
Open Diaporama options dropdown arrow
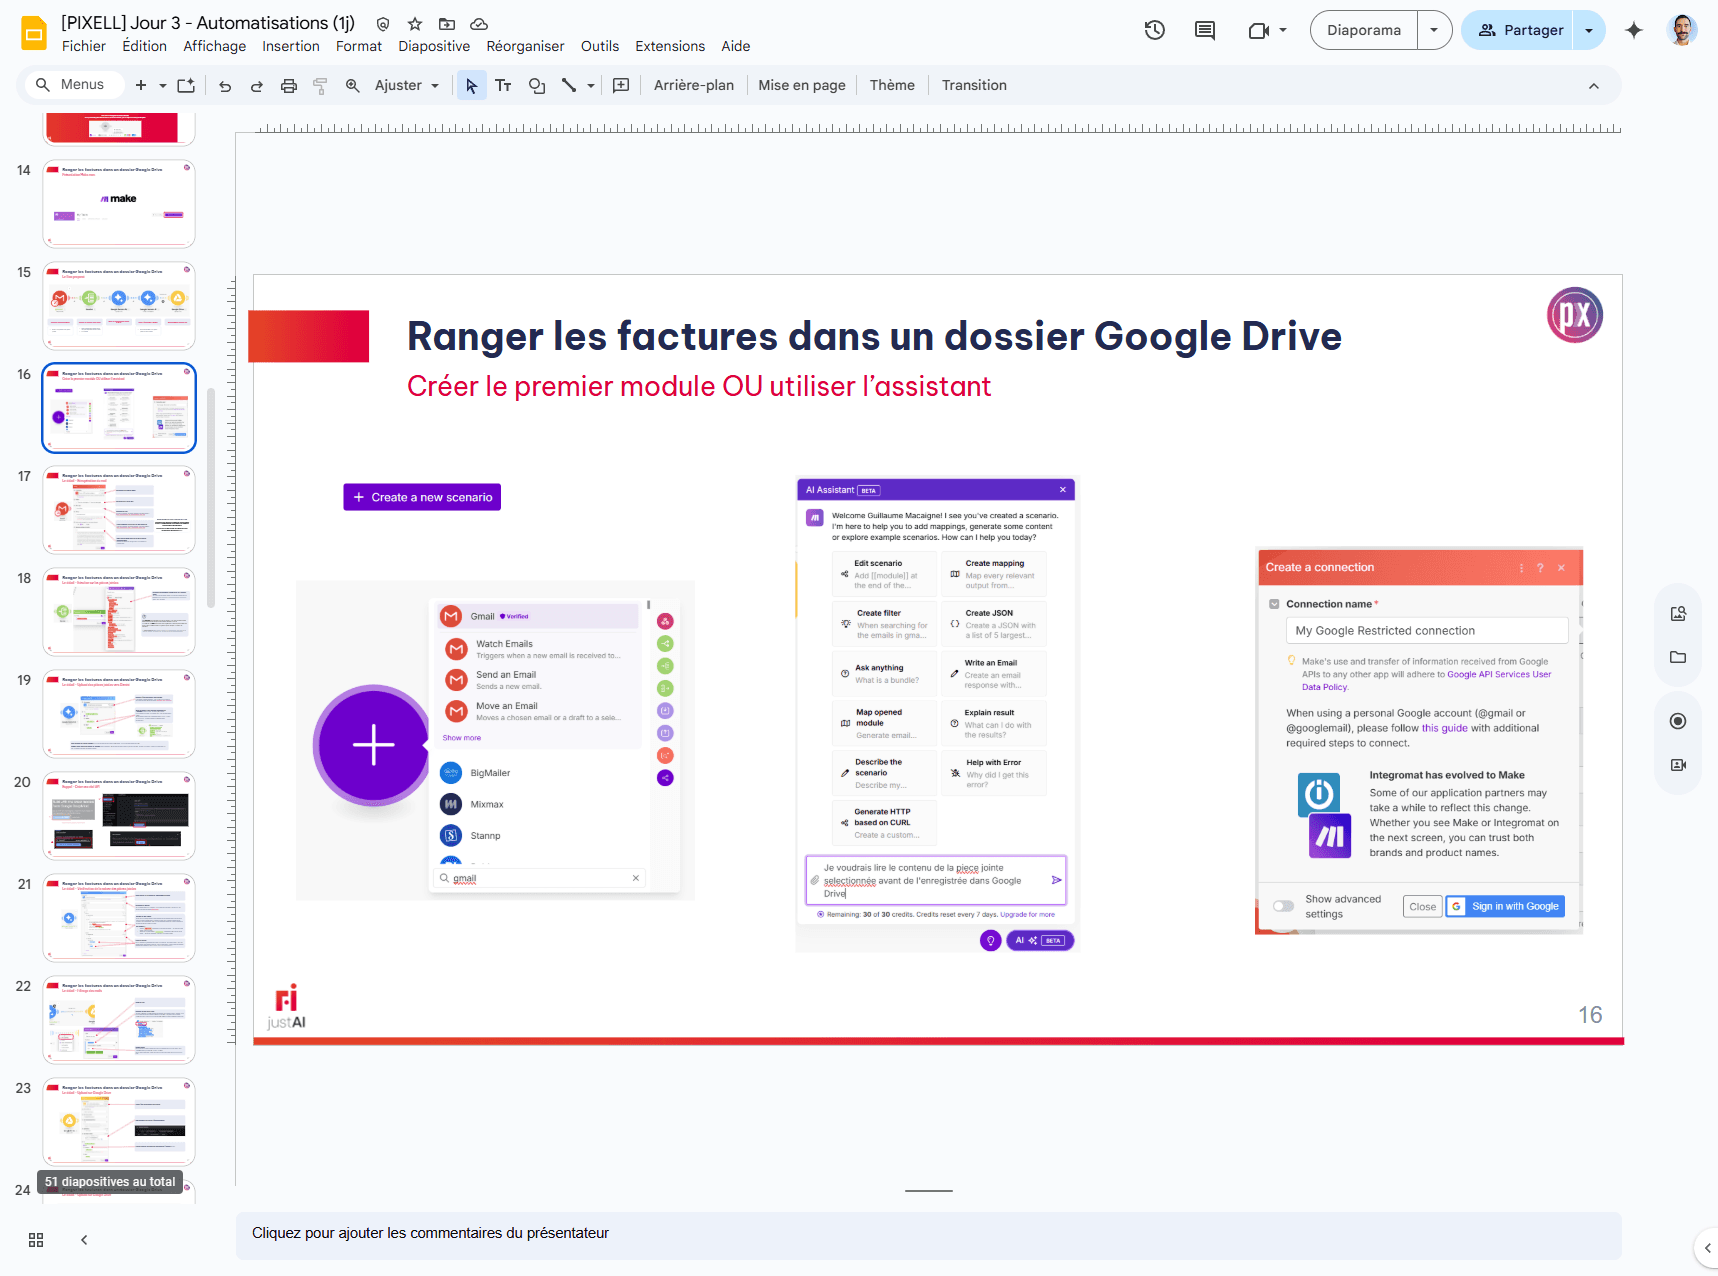[x=1434, y=30]
